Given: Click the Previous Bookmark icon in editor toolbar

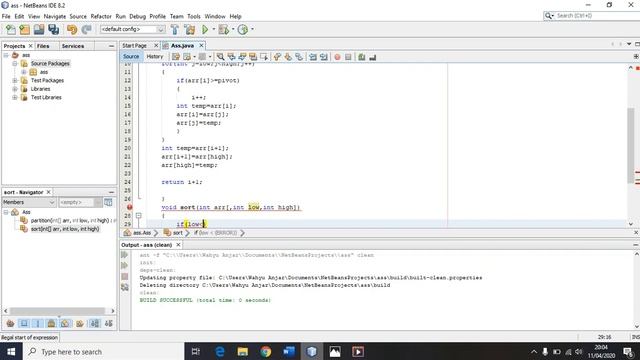Looking at the screenshot, I should pos(277,57).
